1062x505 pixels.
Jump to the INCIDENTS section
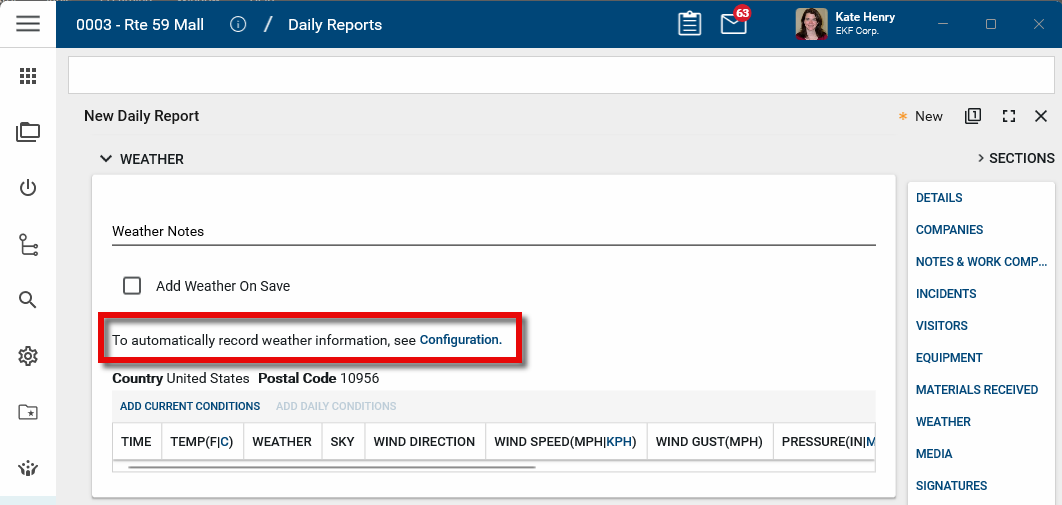tap(946, 294)
